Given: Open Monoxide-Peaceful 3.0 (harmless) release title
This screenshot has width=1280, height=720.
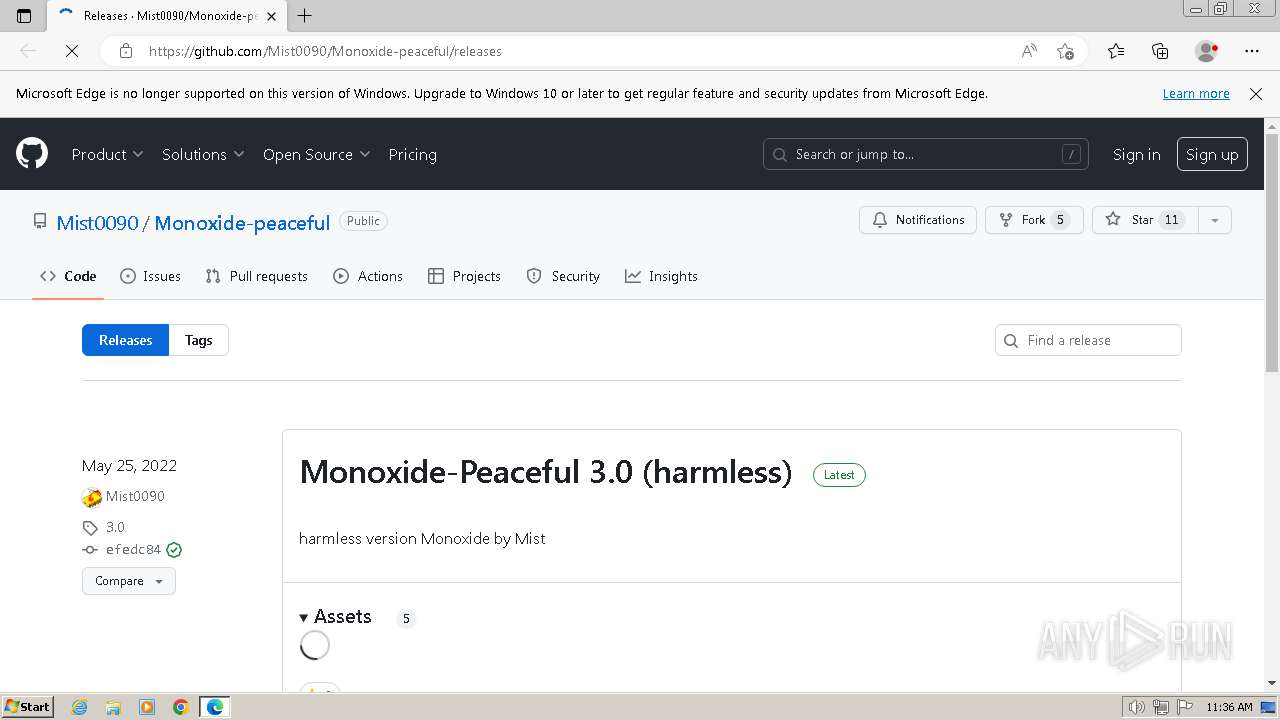Looking at the screenshot, I should click(x=546, y=472).
